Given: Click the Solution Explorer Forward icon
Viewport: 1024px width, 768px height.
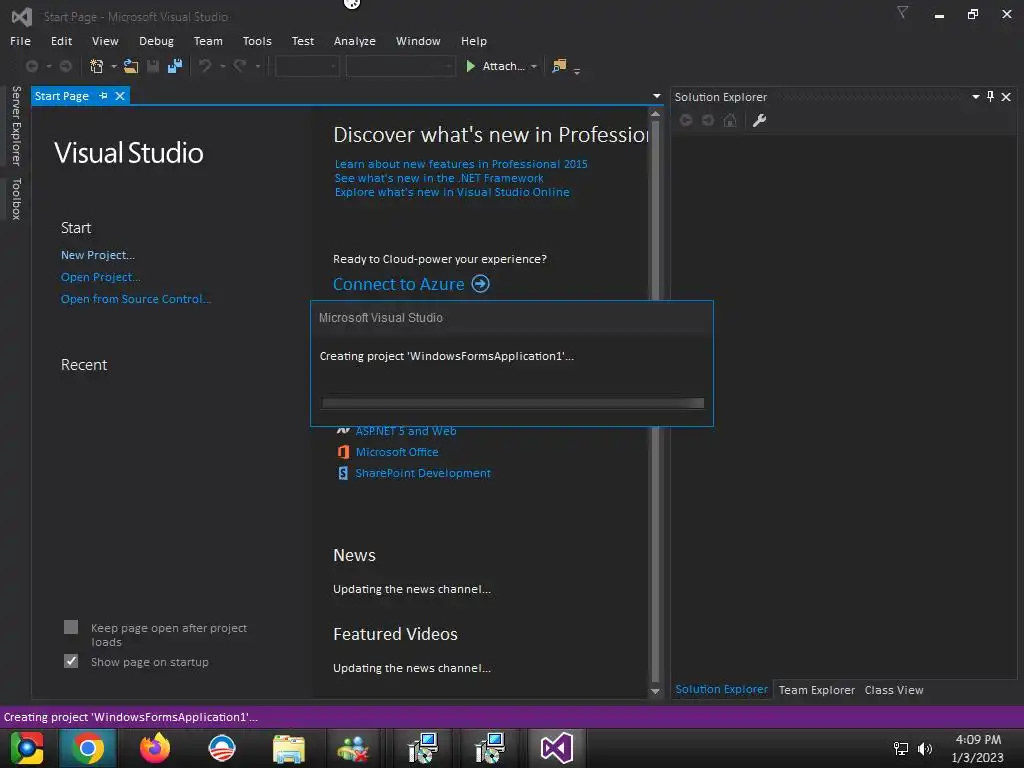Looking at the screenshot, I should point(708,120).
